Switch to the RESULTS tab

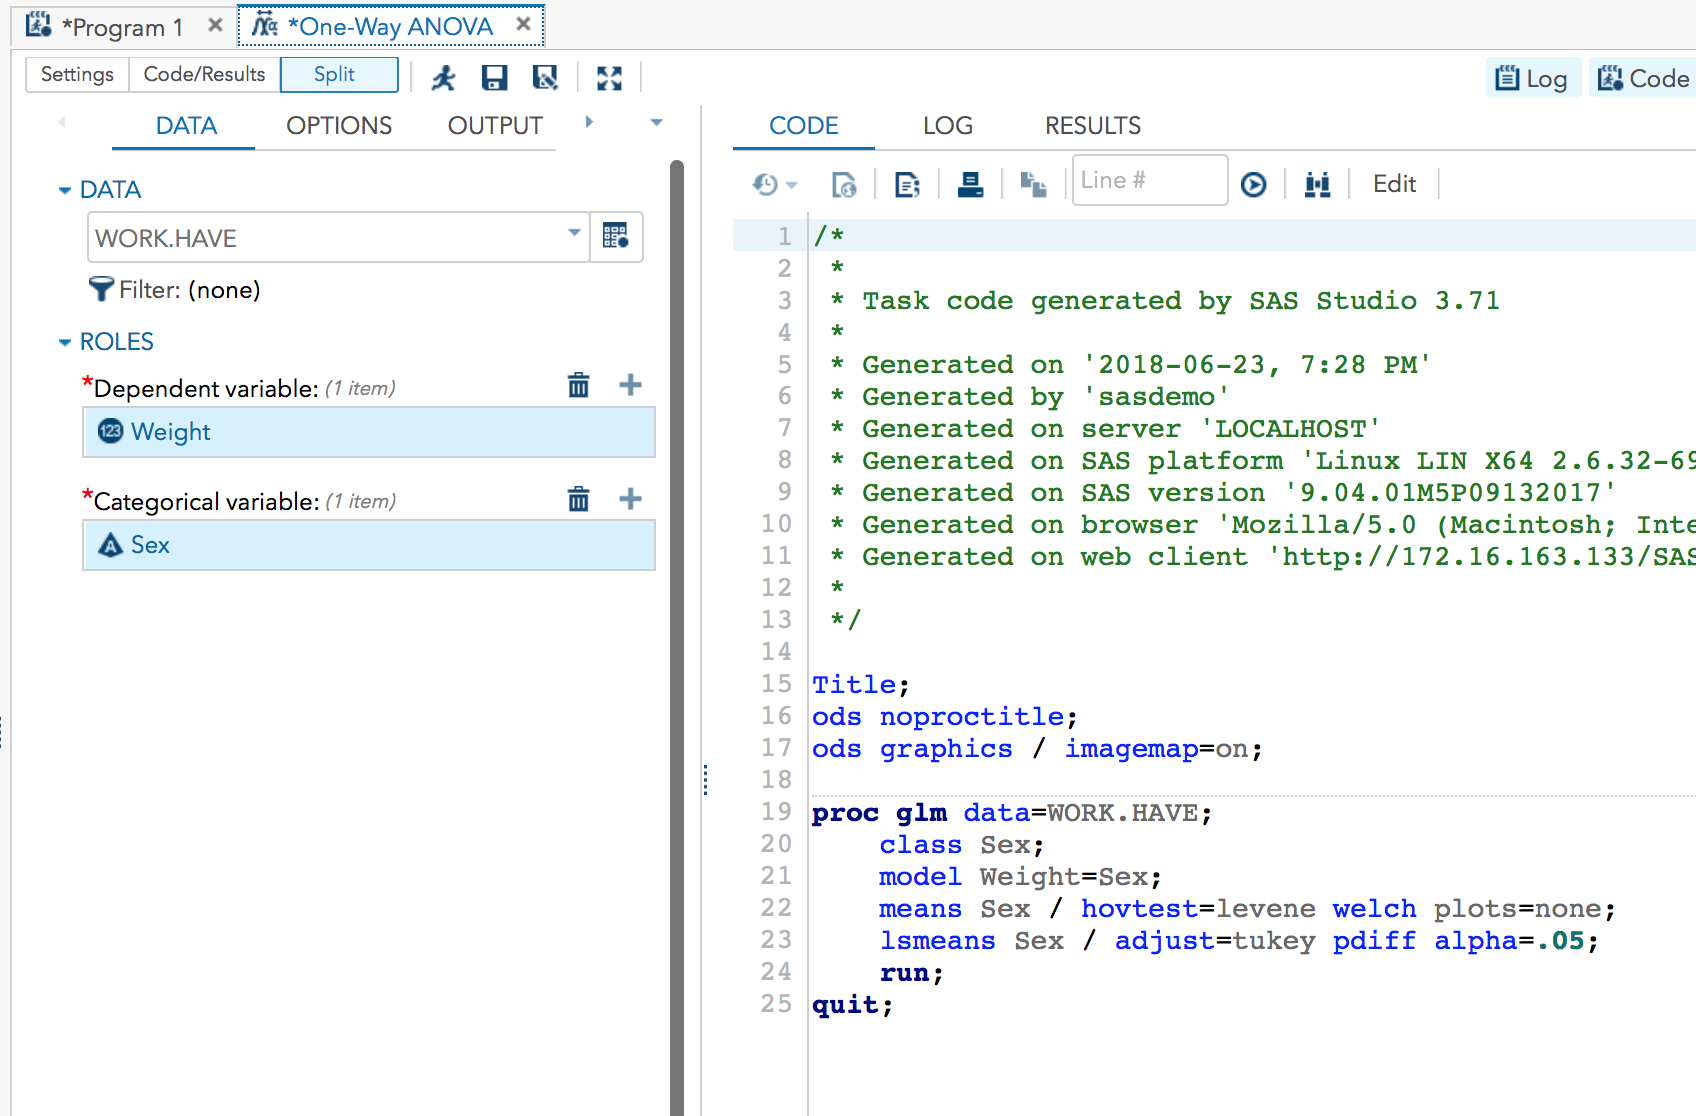coord(1092,126)
